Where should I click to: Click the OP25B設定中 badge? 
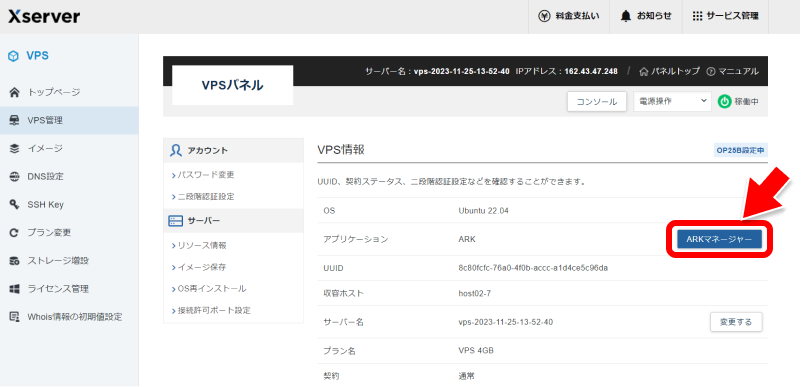740,151
